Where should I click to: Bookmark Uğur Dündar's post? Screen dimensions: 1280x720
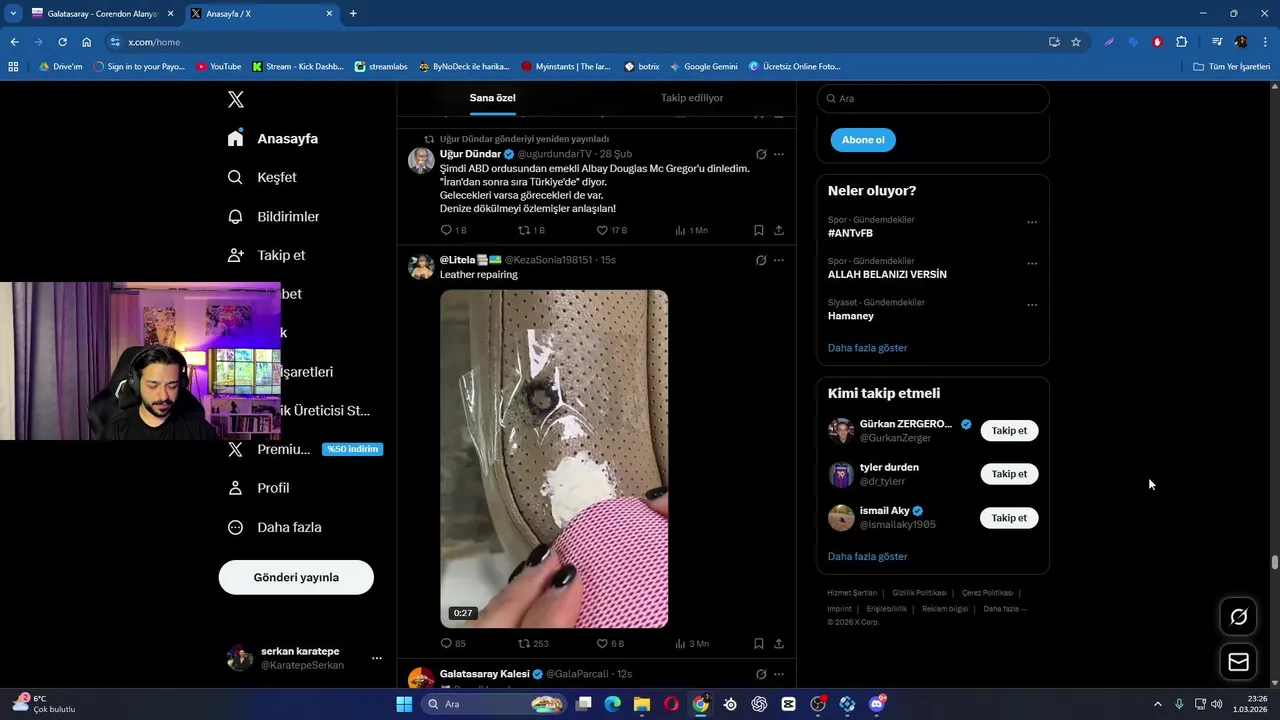tap(759, 230)
